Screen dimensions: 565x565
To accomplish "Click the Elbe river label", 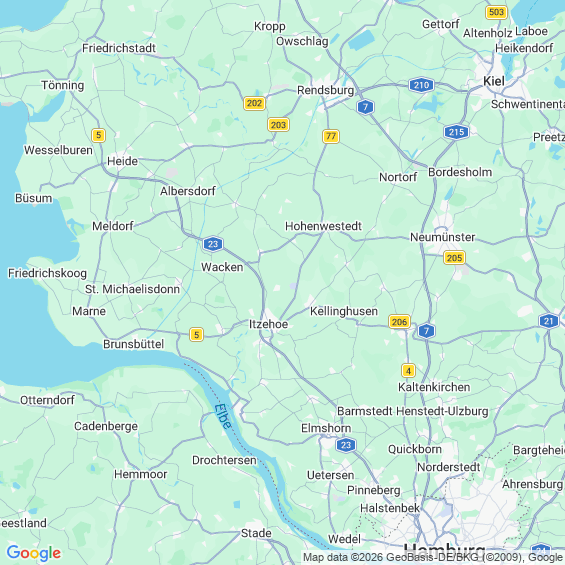I will 223,417.
